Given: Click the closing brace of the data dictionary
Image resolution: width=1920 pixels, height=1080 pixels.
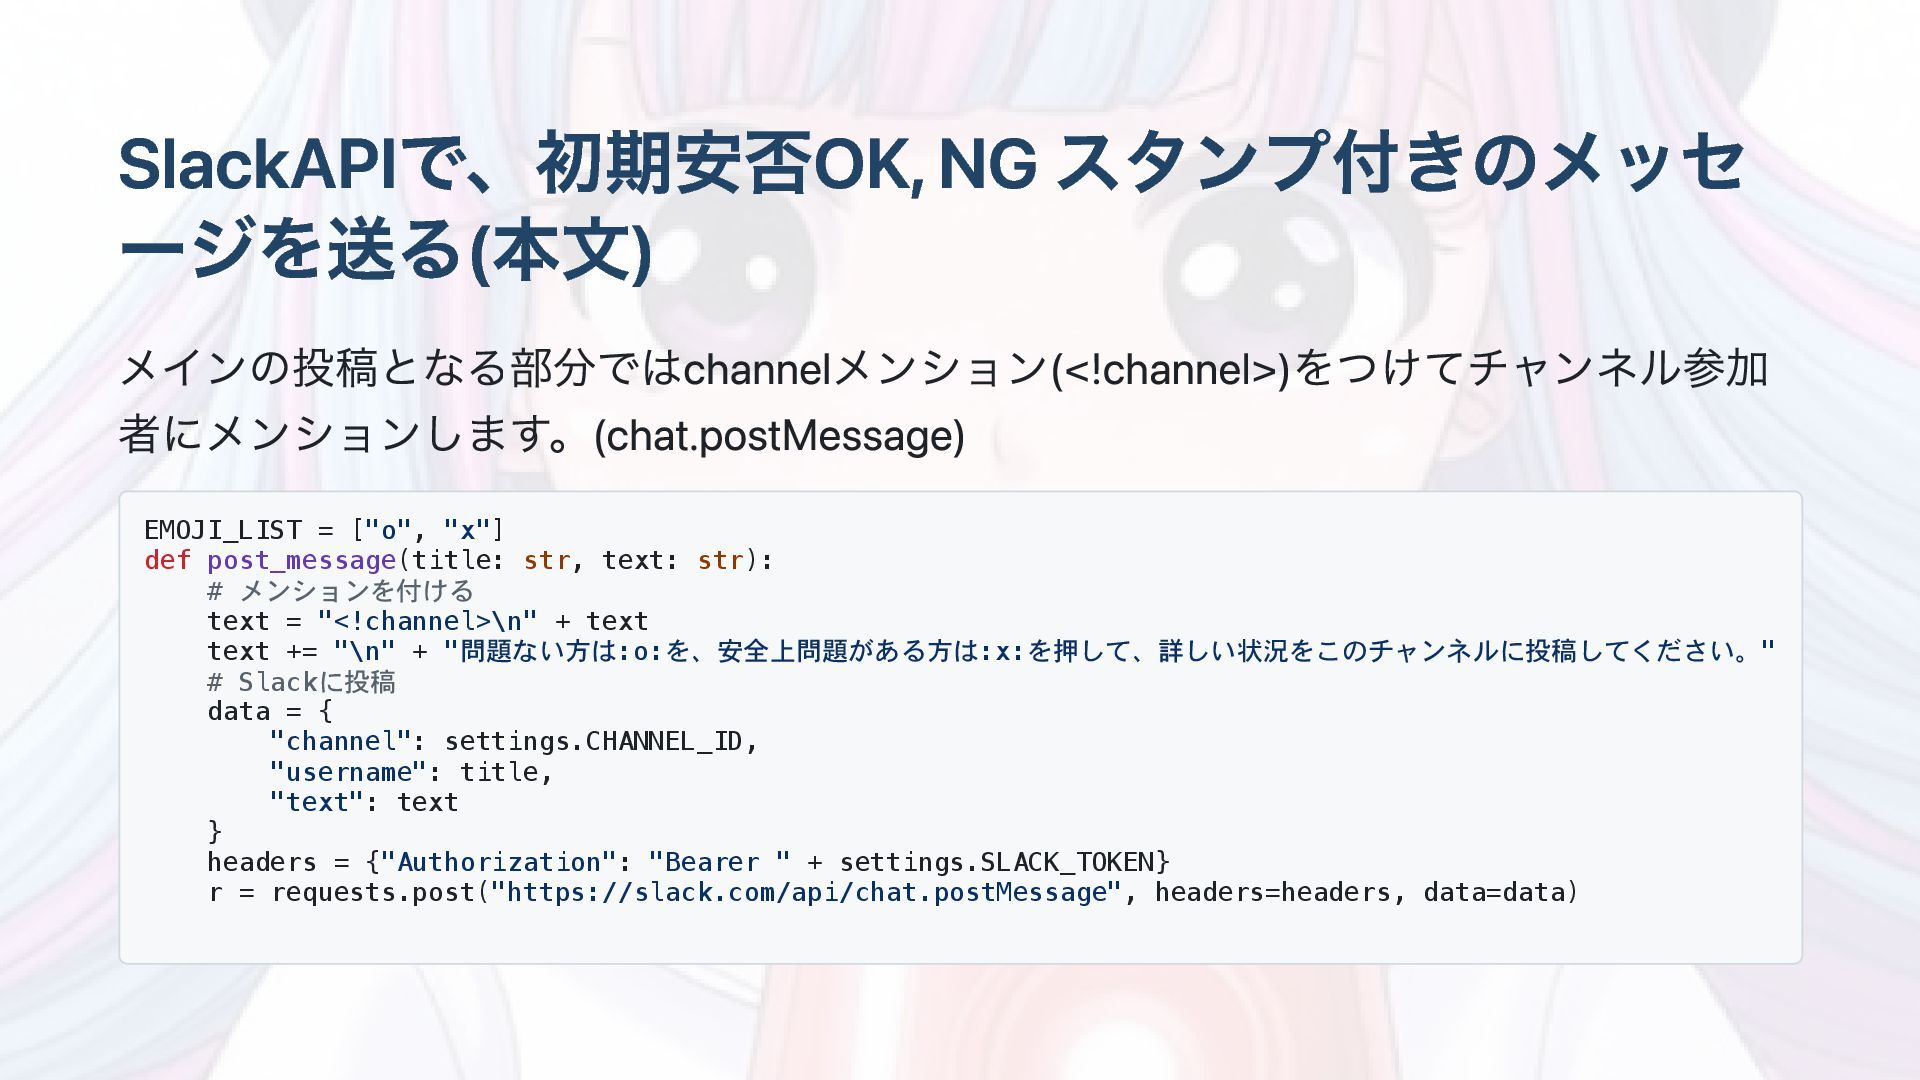Looking at the screenshot, I should [x=214, y=832].
